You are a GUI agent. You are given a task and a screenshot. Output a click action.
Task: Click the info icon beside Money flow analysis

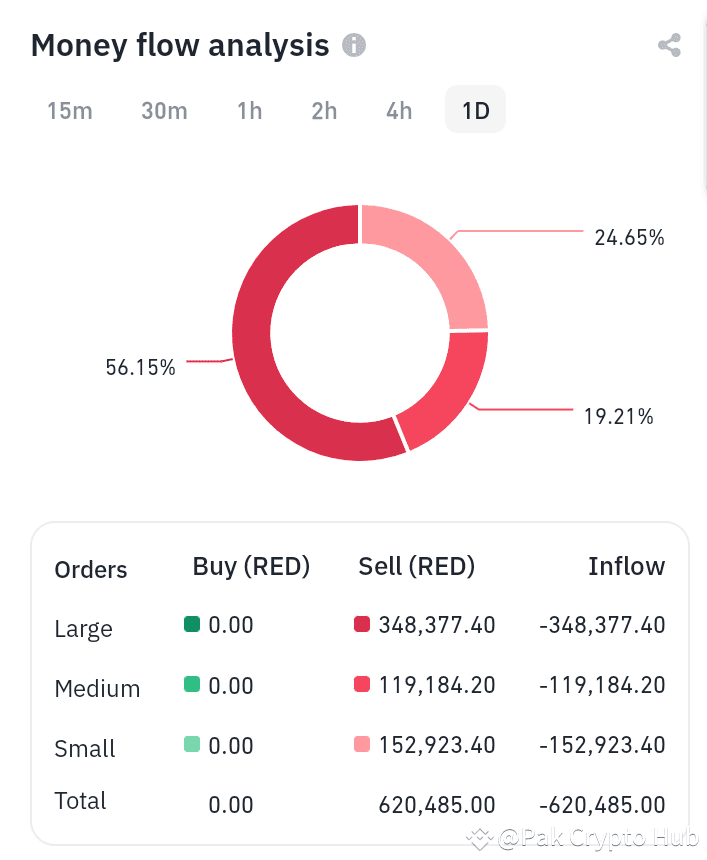353,46
